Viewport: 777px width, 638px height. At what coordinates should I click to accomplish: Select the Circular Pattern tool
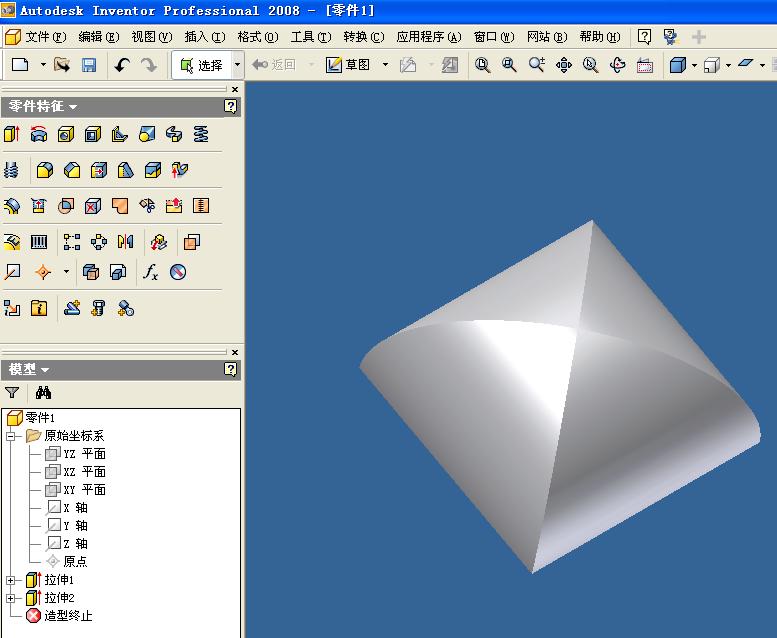click(x=99, y=242)
